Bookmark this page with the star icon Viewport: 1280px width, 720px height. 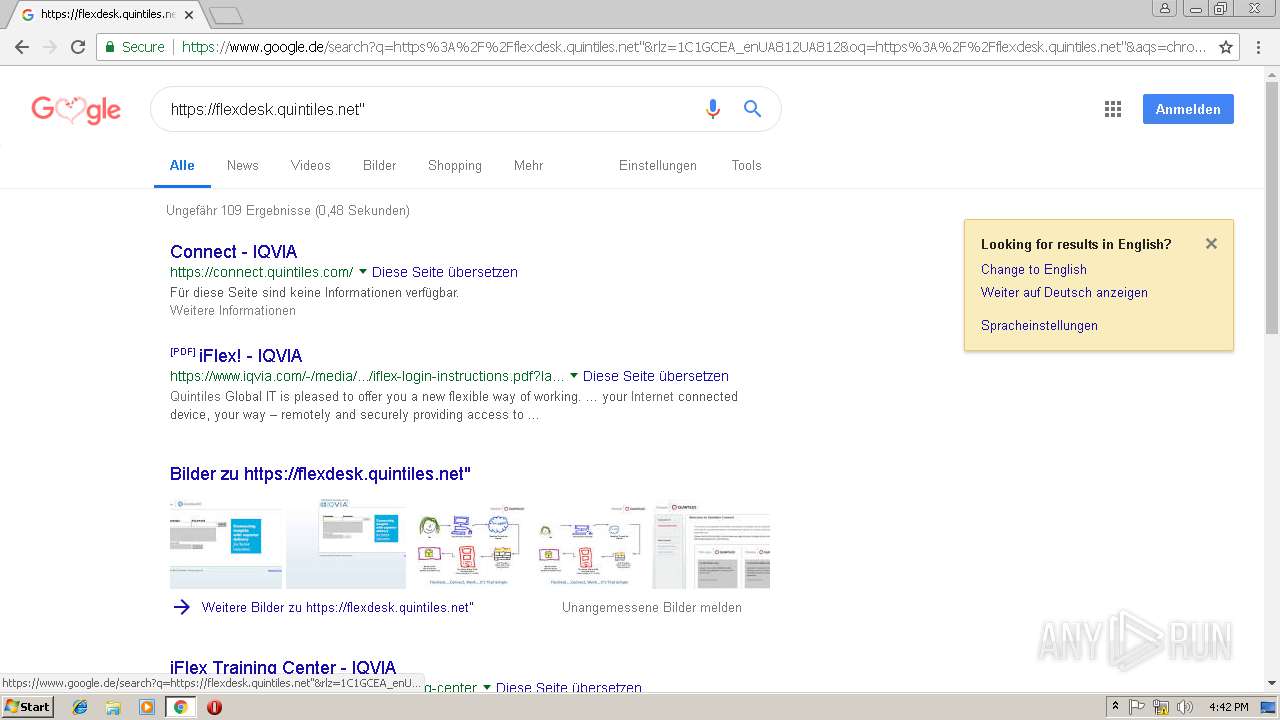pos(1226,47)
